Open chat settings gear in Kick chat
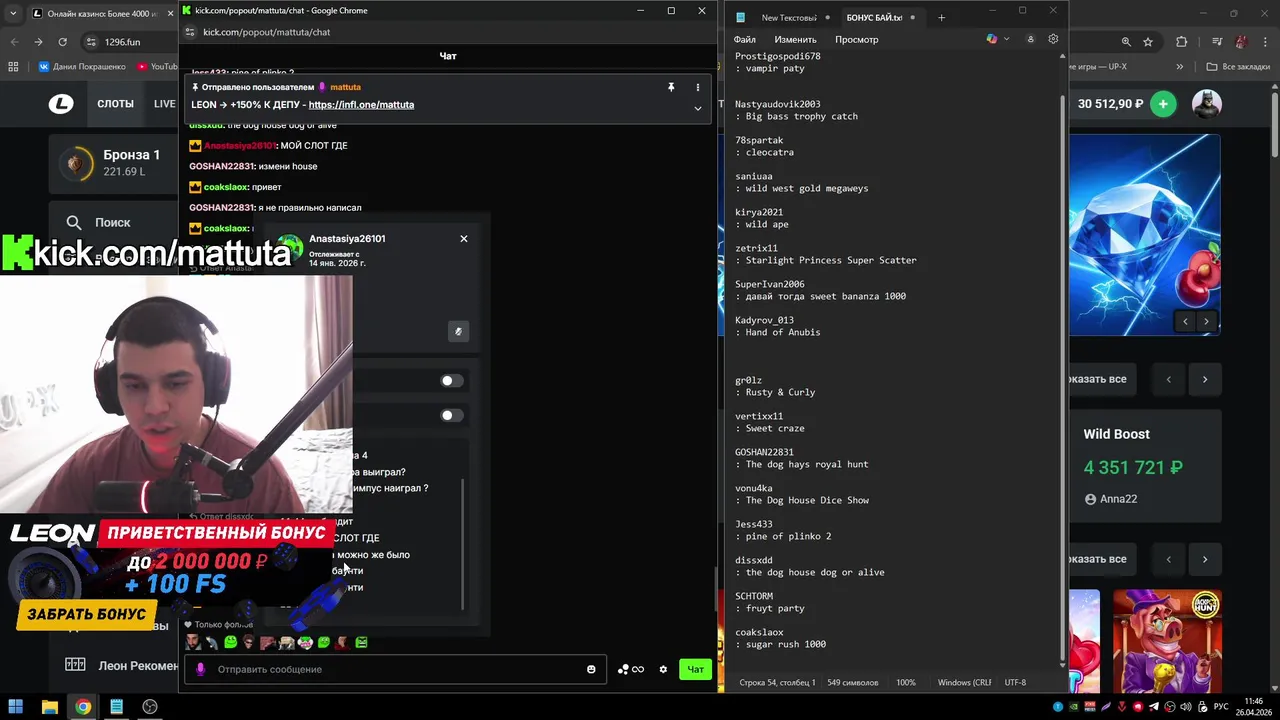Viewport: 1280px width, 720px height. click(x=663, y=669)
